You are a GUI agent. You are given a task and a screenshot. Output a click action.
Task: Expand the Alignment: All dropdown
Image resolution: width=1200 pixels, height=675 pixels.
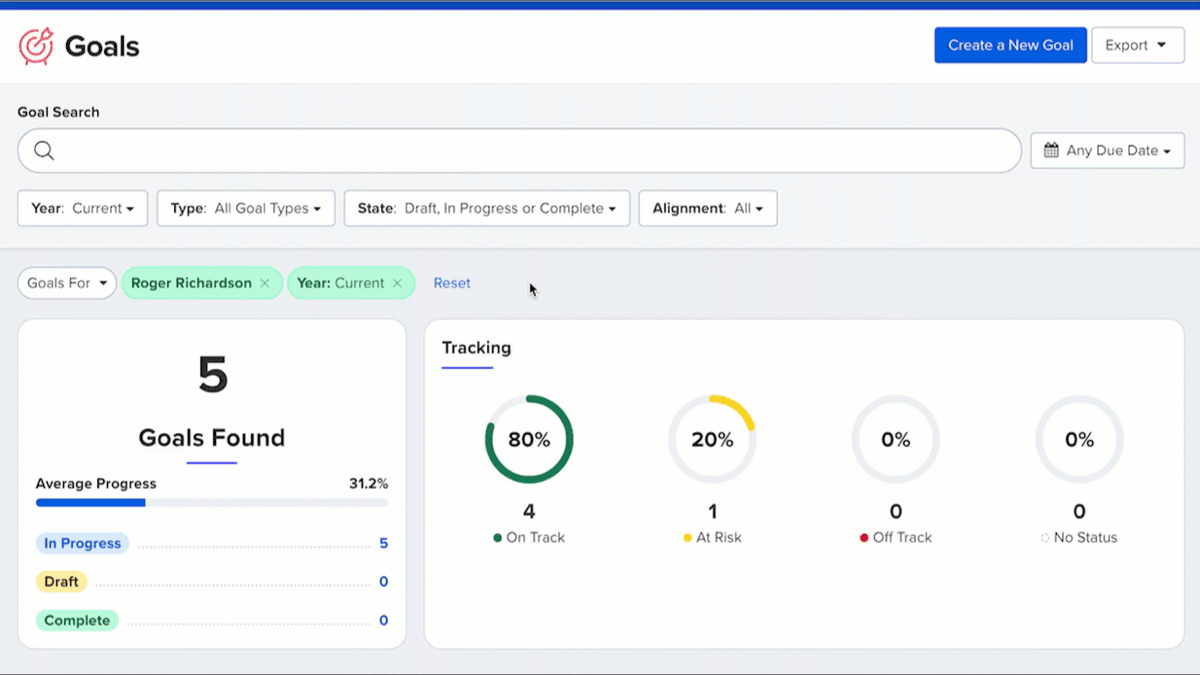[708, 209]
